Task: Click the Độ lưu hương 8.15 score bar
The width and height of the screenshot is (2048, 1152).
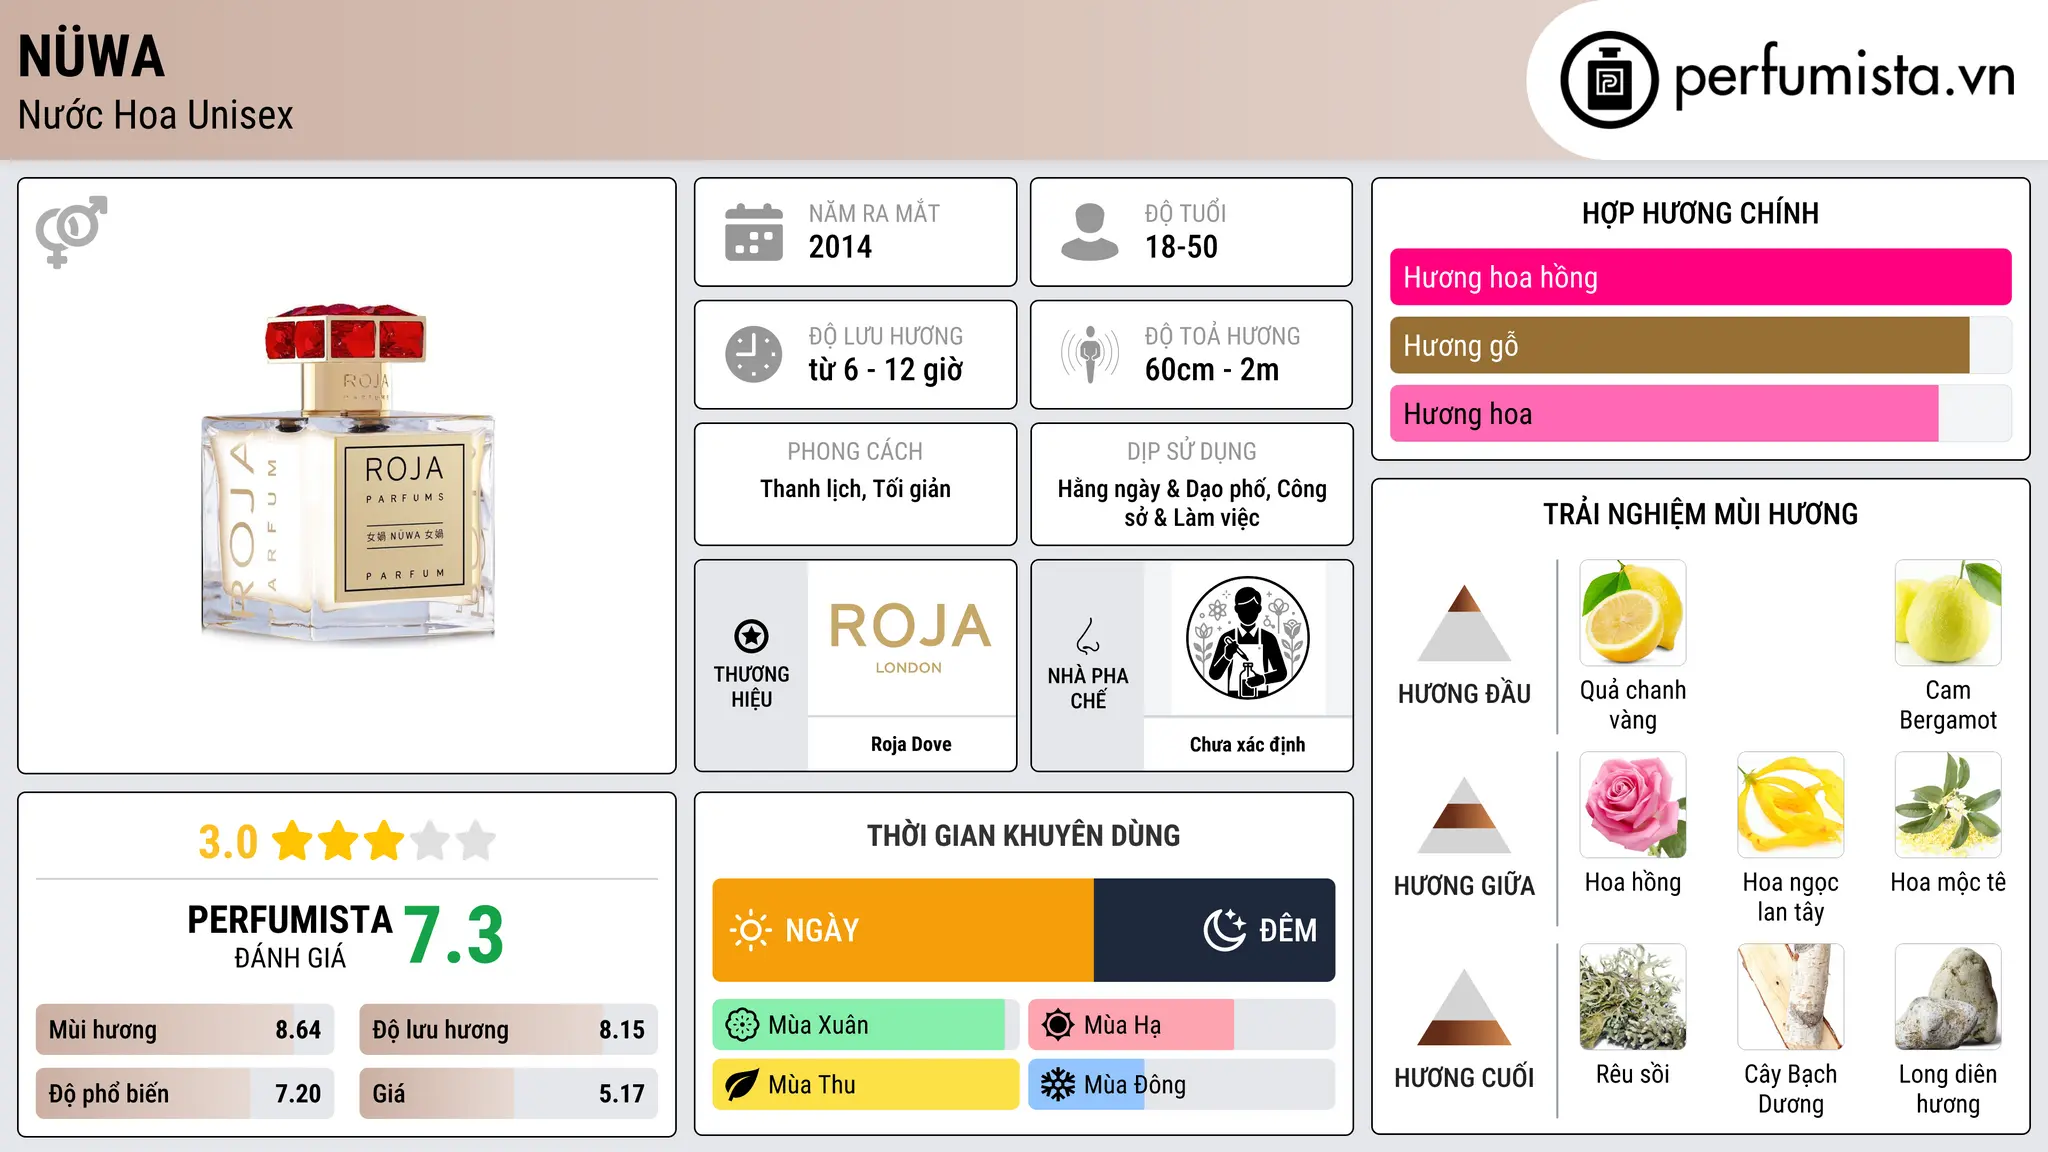Action: [x=508, y=1030]
